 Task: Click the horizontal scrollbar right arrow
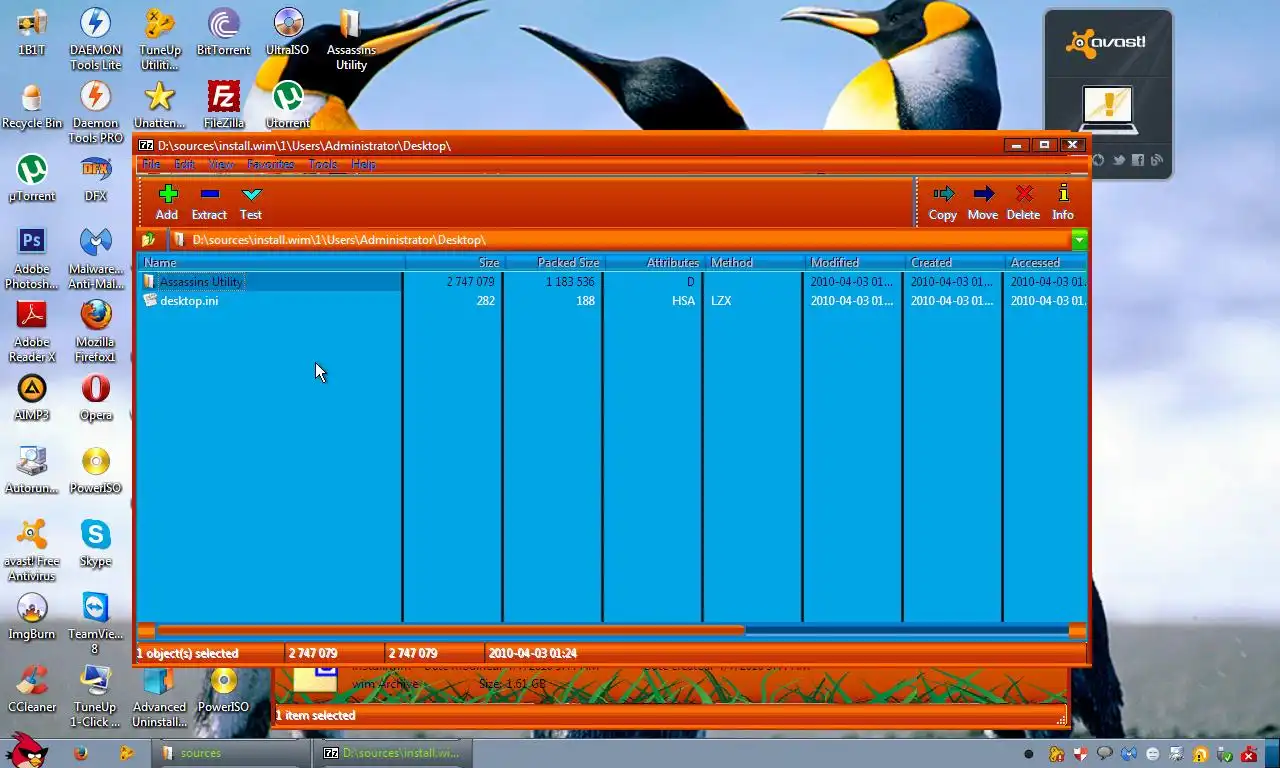[1077, 631]
